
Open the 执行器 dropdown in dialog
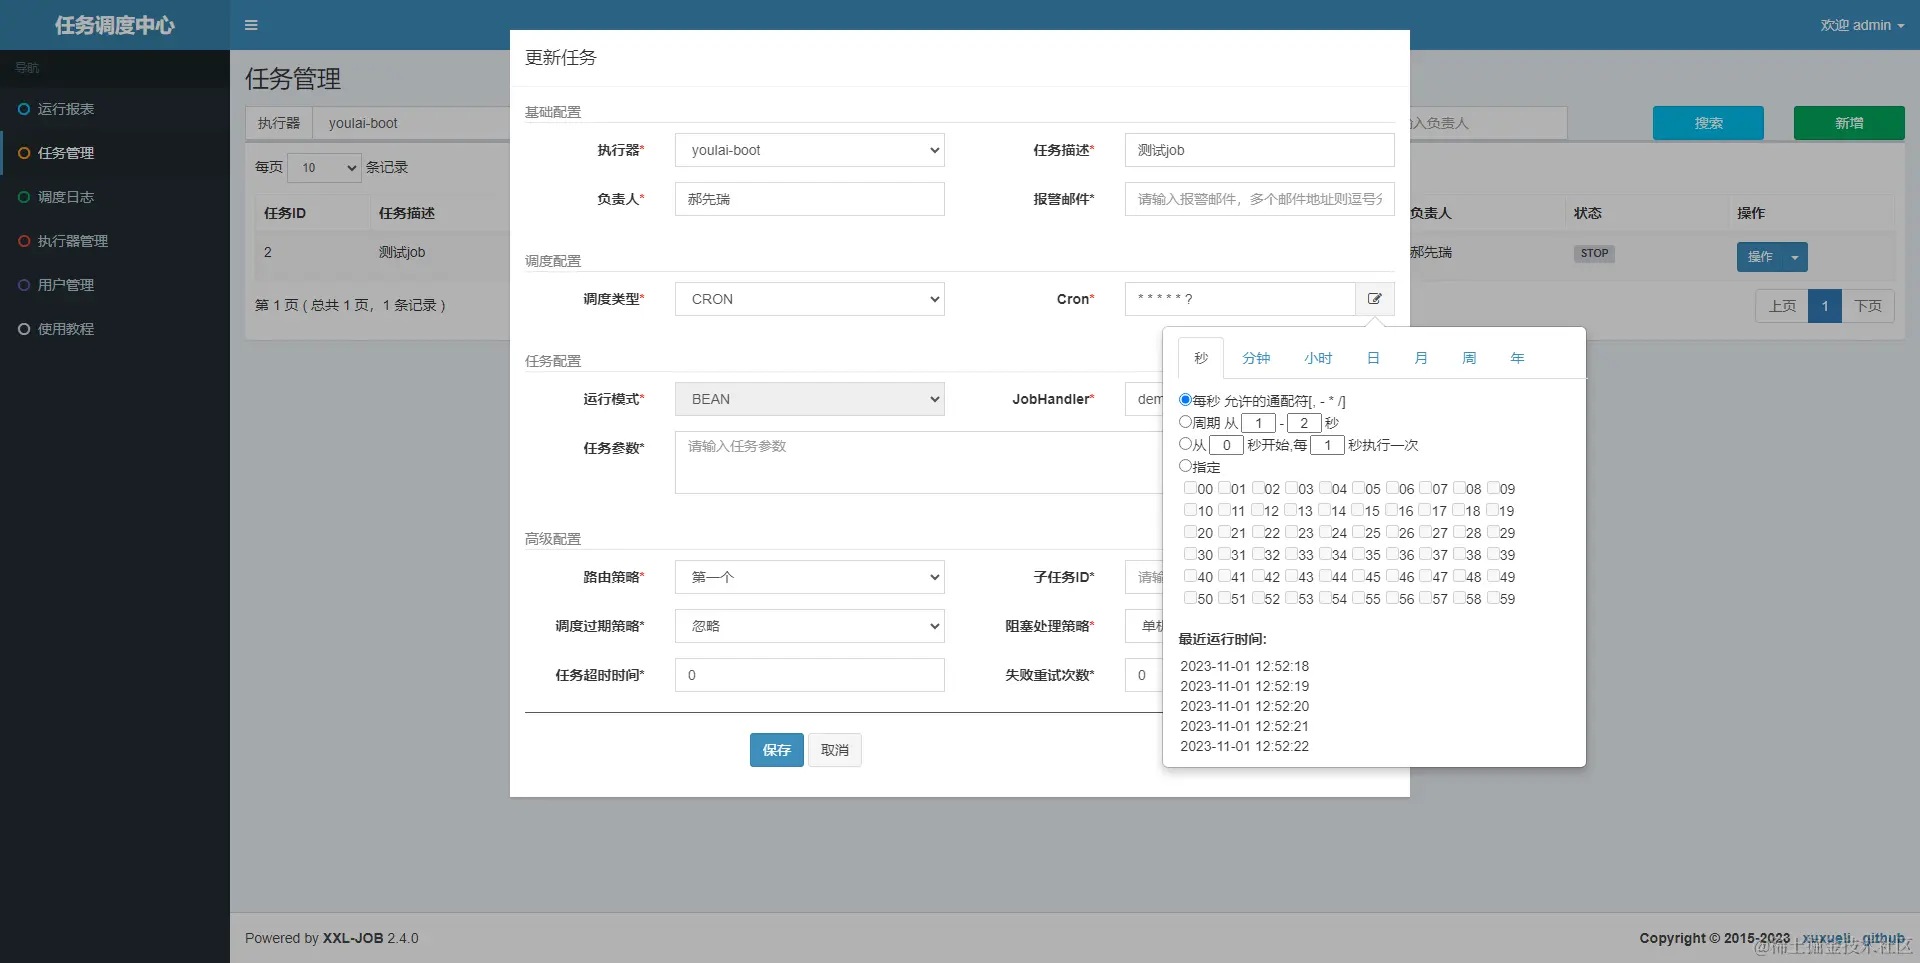tap(810, 150)
